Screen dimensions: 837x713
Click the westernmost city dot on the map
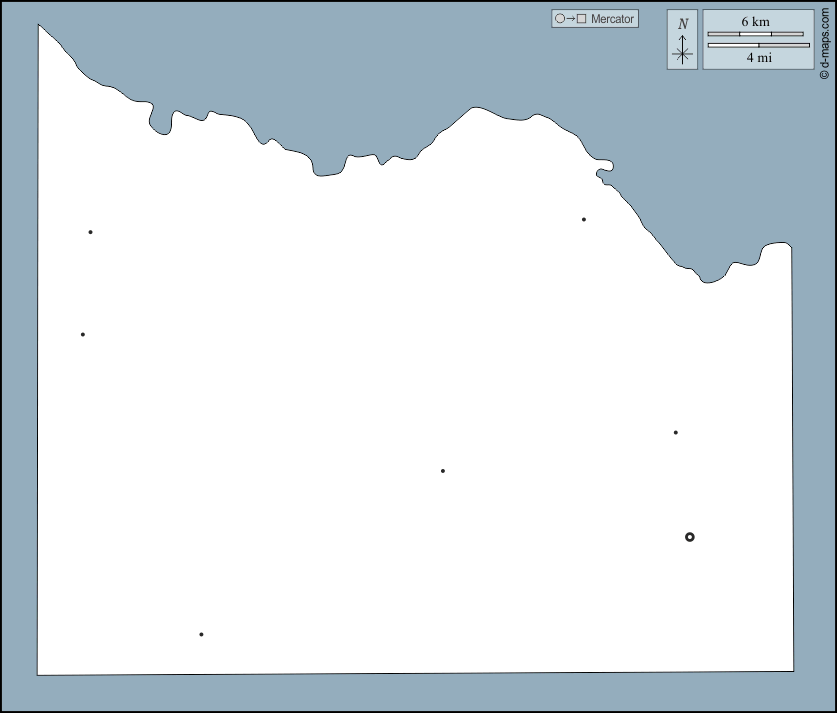[83, 334]
